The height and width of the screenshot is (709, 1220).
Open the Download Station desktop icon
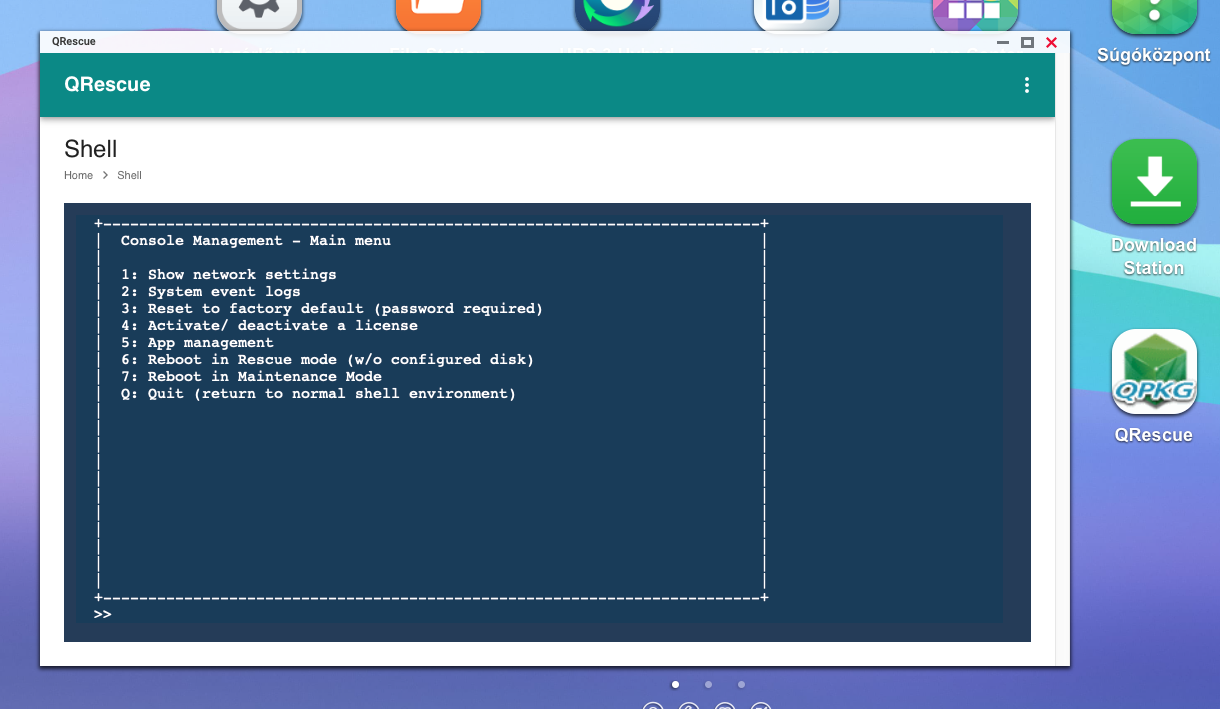pyautogui.click(x=1154, y=182)
